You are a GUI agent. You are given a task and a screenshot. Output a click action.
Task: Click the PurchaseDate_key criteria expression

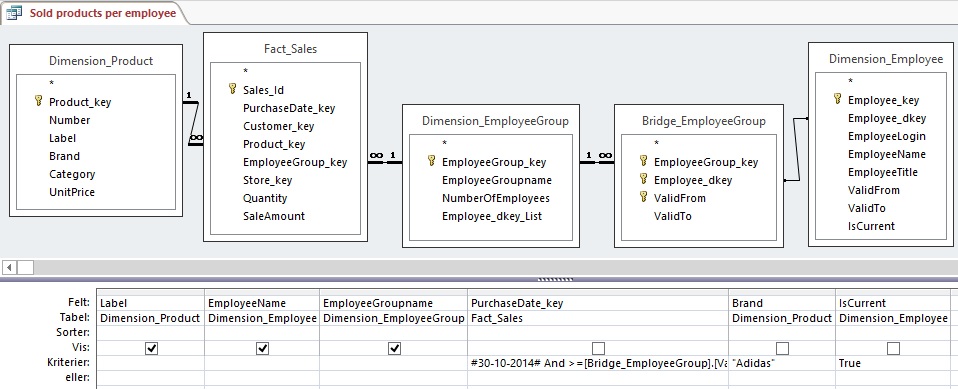[x=598, y=363]
